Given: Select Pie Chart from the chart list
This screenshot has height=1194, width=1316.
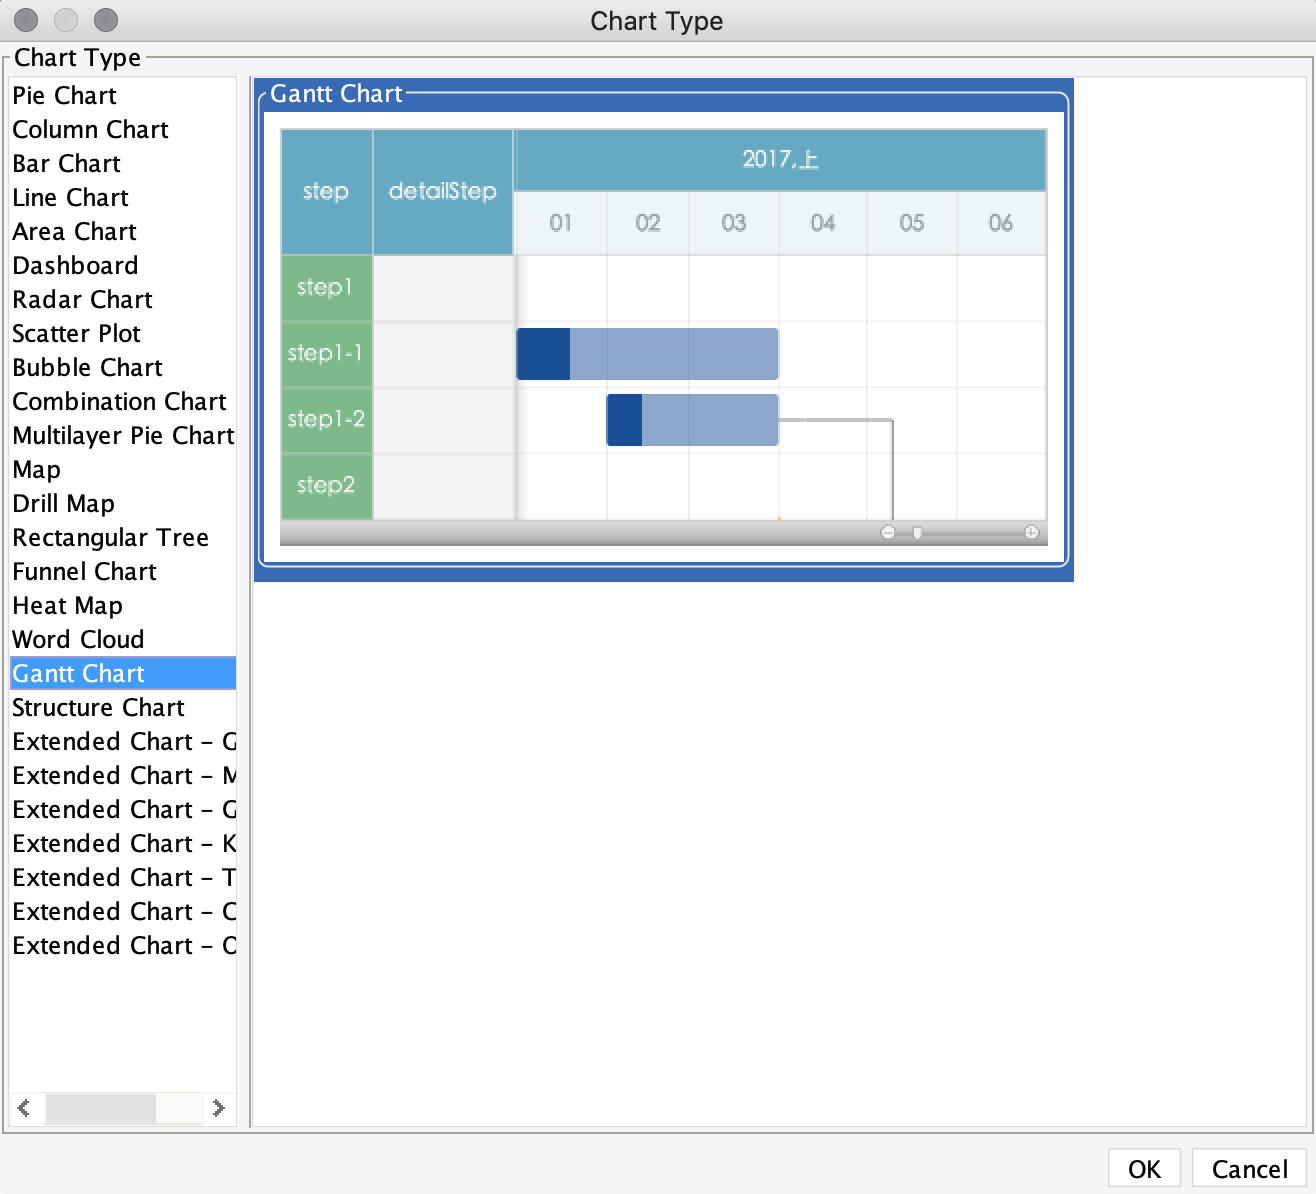Looking at the screenshot, I should point(63,96).
